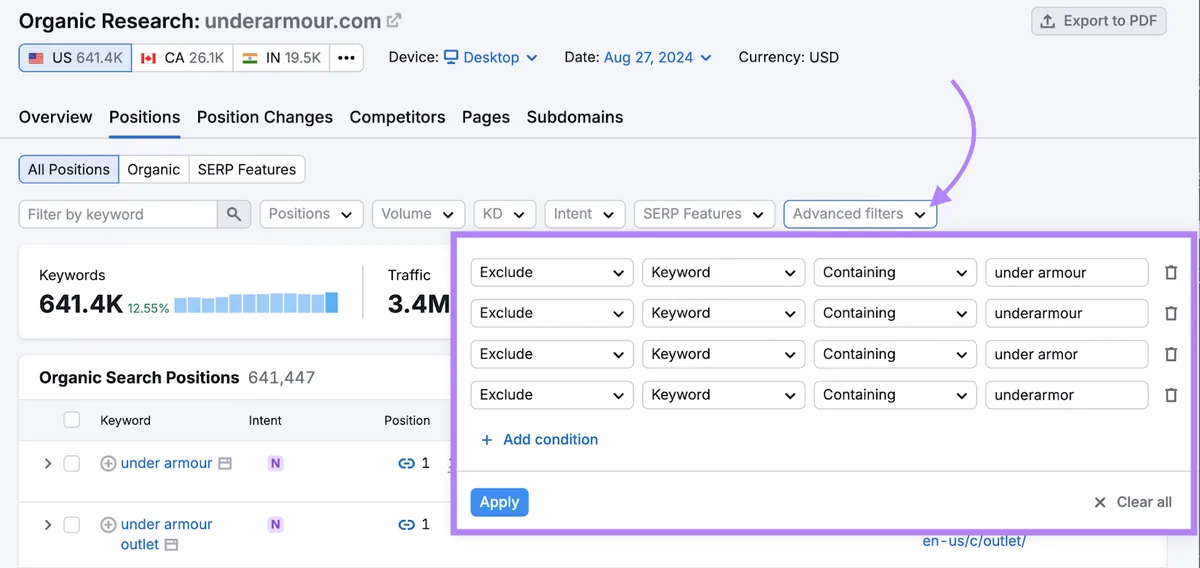Open SERP snapshot icon next to 'under armour'
This screenshot has width=1200, height=568.
click(x=225, y=464)
